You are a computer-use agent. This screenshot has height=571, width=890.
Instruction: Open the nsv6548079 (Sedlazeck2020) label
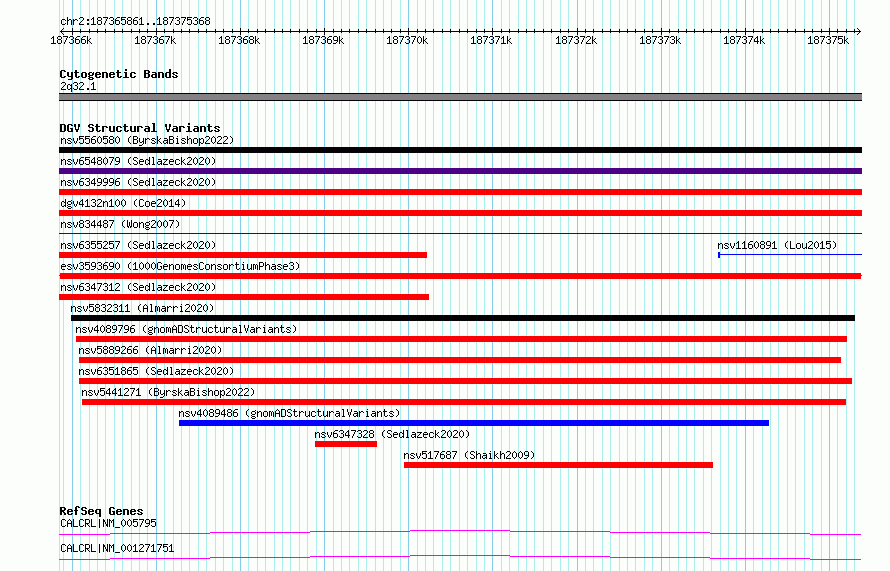pyautogui.click(x=138, y=161)
